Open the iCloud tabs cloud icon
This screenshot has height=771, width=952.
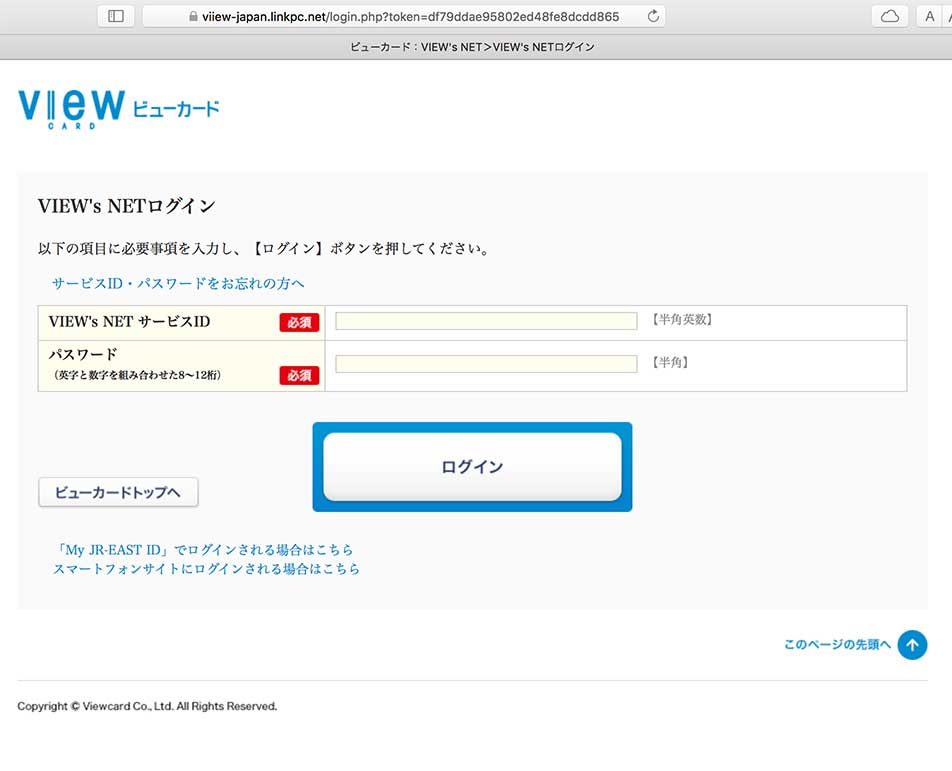889,16
